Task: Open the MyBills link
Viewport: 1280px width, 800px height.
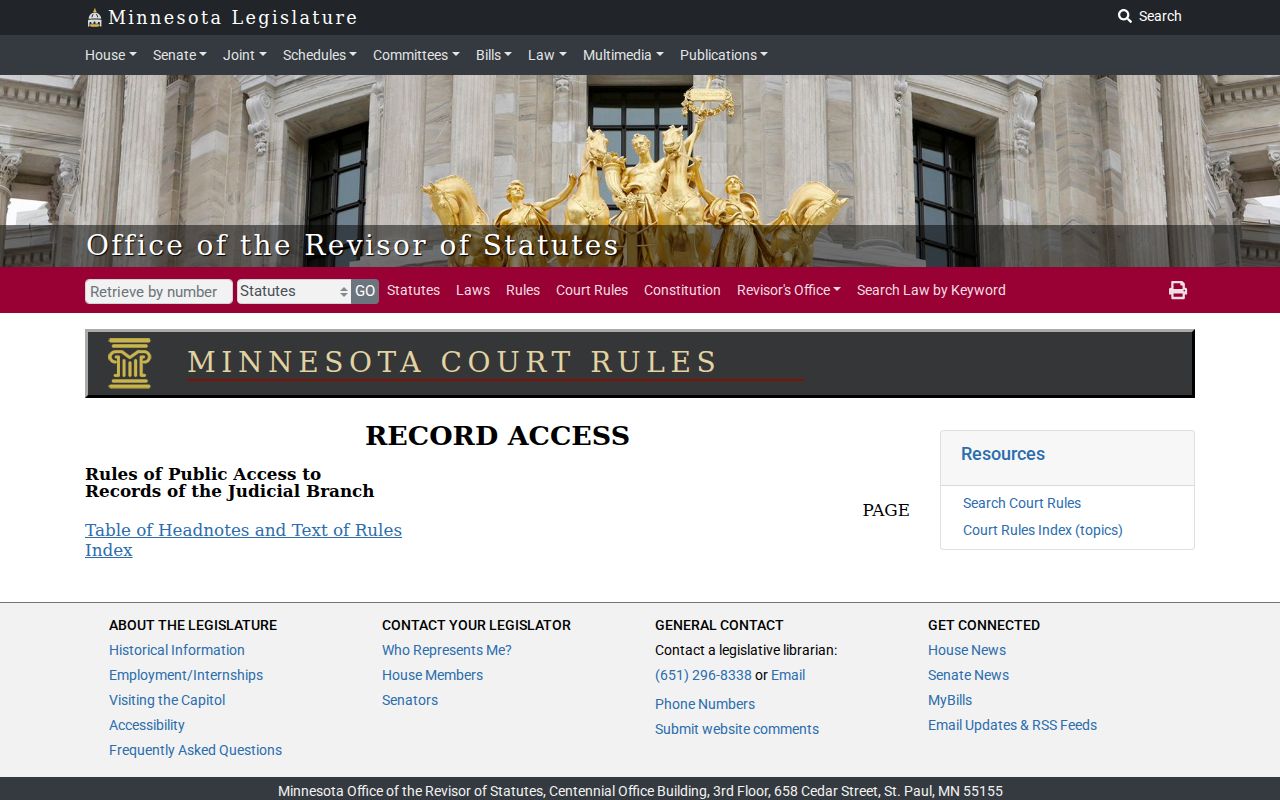Action: point(950,700)
